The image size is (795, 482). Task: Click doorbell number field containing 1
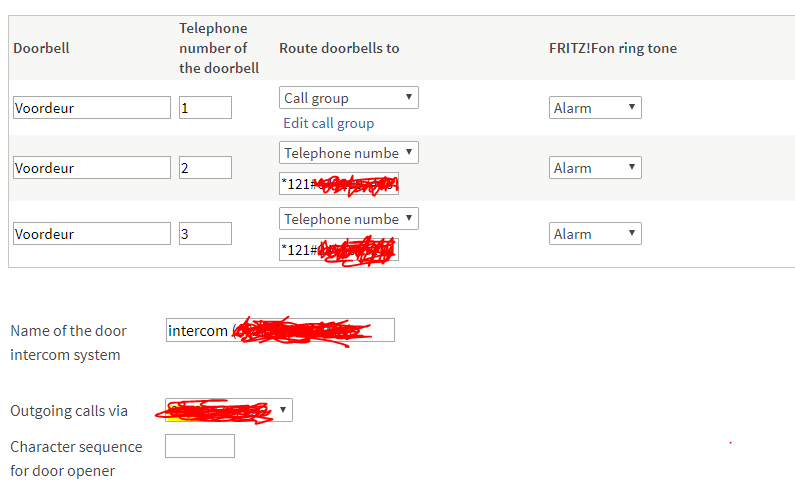(x=205, y=108)
